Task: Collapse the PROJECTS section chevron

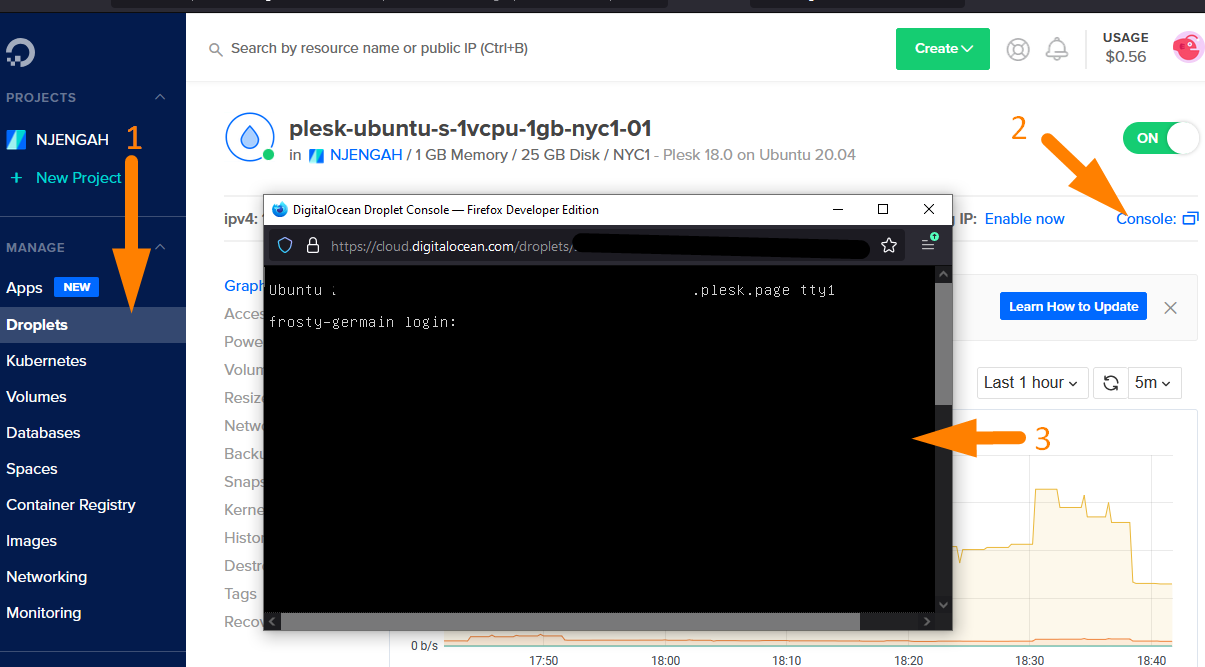Action: [160, 98]
